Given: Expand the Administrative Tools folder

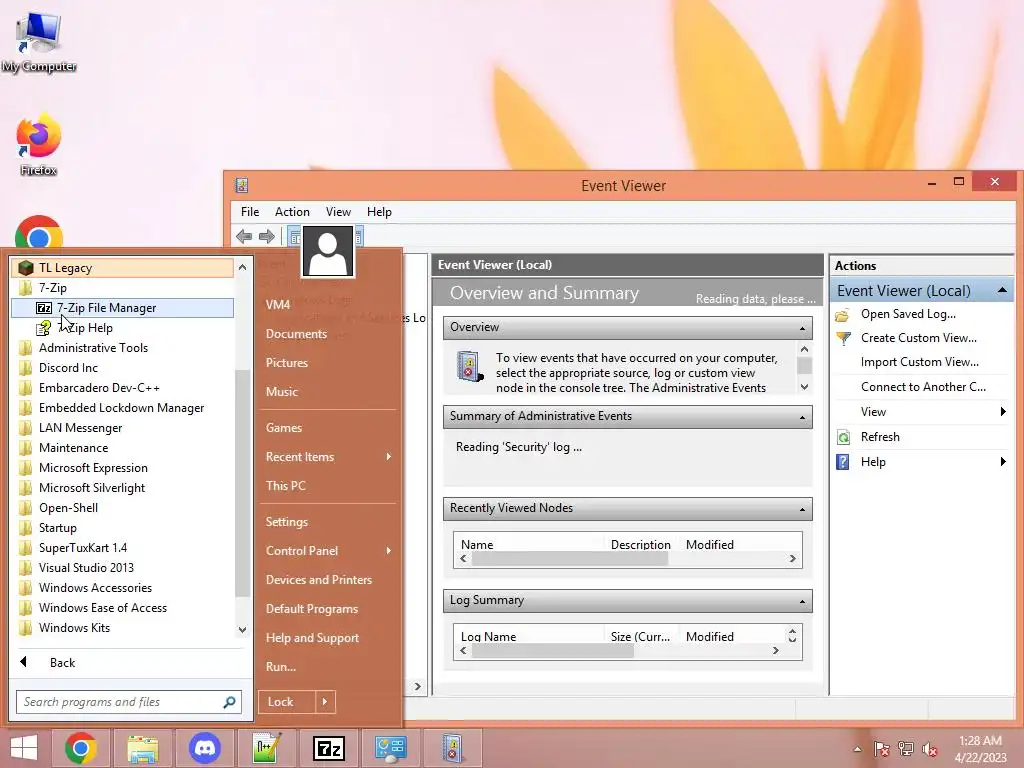Looking at the screenshot, I should pyautogui.click(x=122, y=348).
